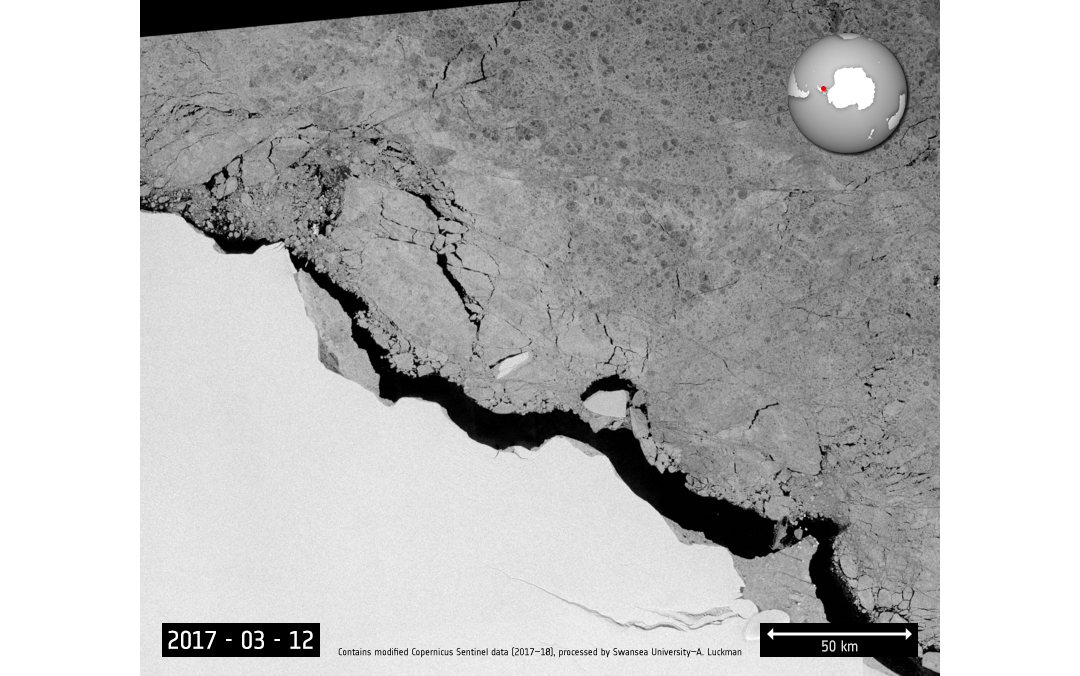Click the black no-data strip at the top
Image resolution: width=1080 pixels, height=676 pixels.
coord(300,15)
